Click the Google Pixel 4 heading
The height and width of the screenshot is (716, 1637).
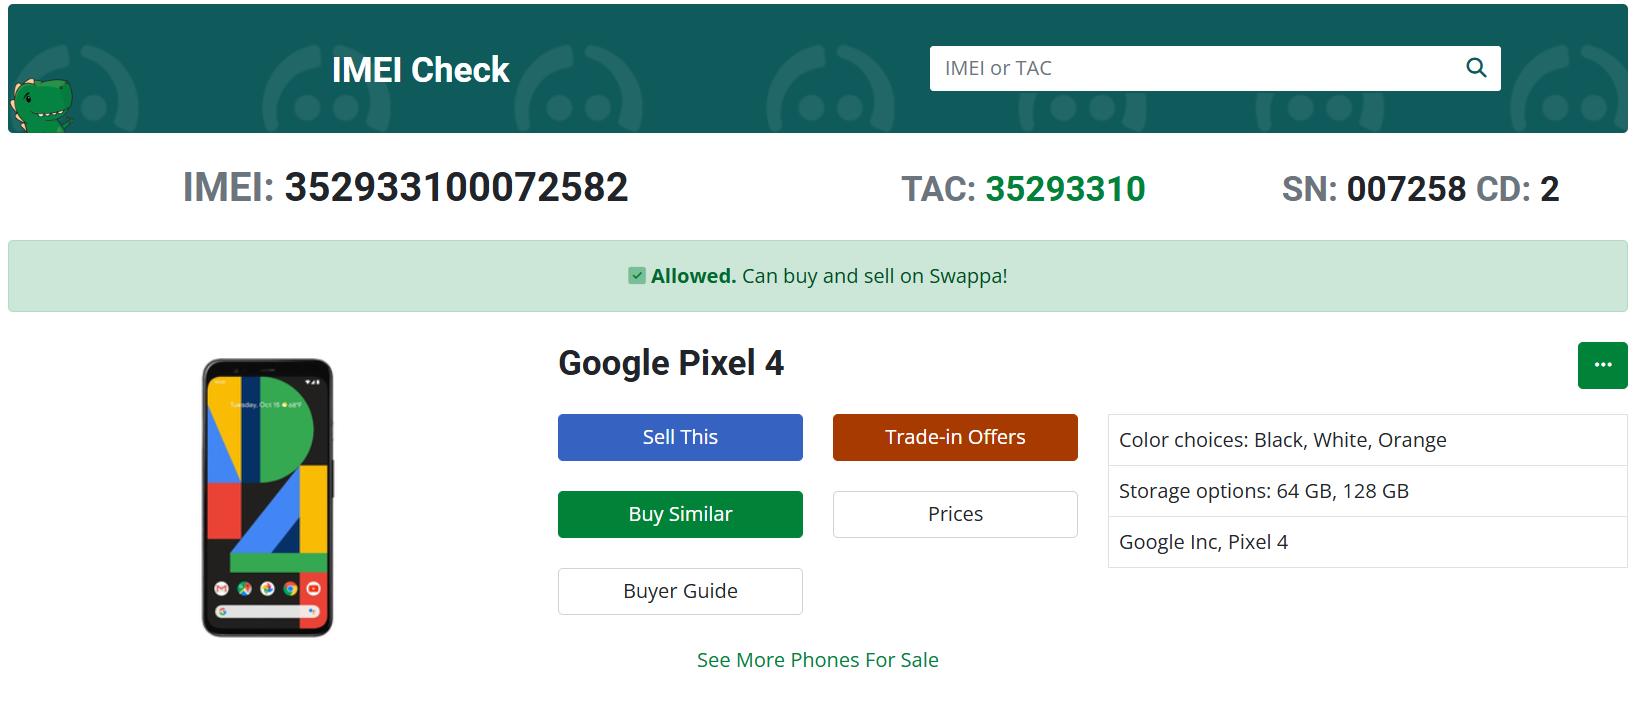click(x=671, y=363)
